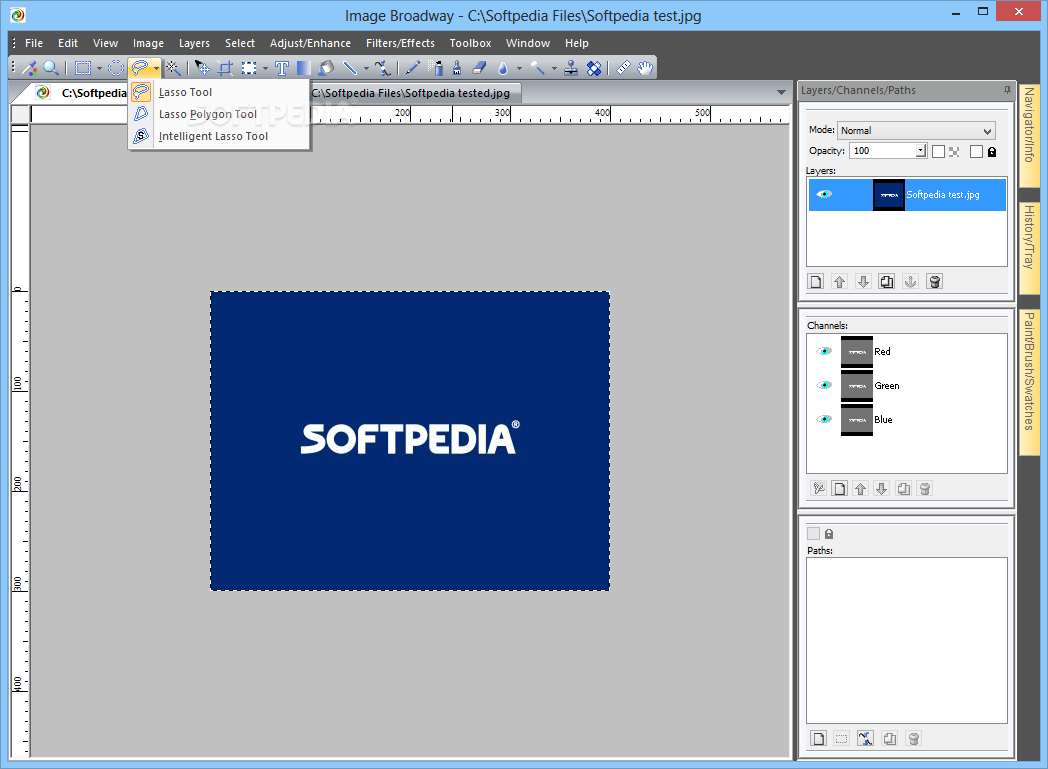Select the transform selection tool
1048x769 pixels.
coord(249,67)
